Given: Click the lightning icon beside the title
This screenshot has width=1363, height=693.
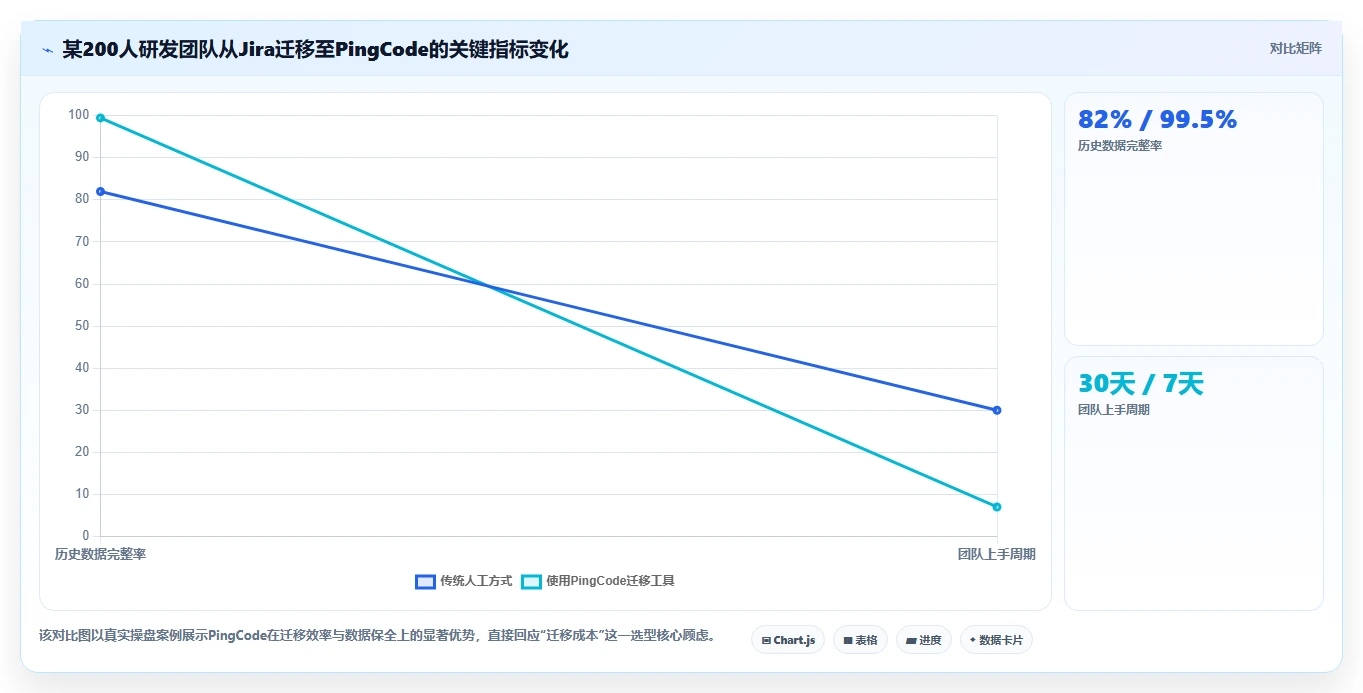Looking at the screenshot, I should coord(47,50).
